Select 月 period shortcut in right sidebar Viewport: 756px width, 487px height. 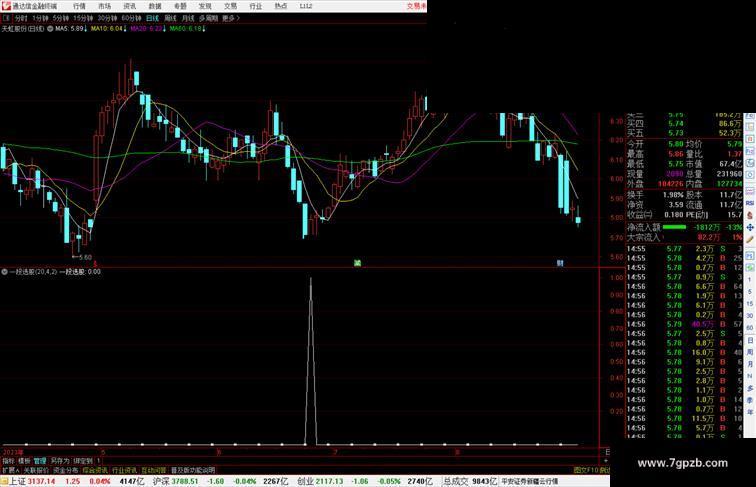(x=750, y=364)
